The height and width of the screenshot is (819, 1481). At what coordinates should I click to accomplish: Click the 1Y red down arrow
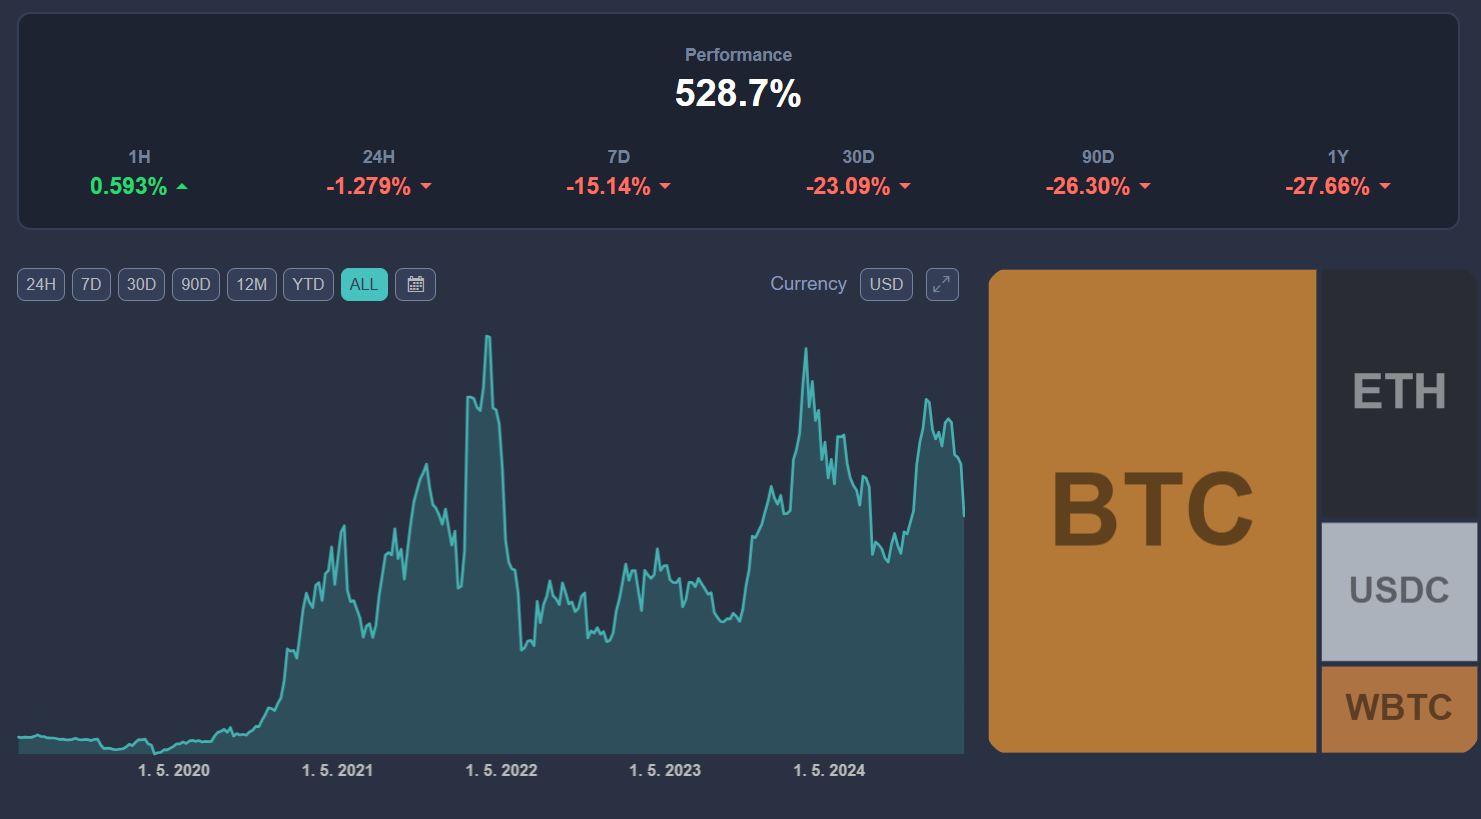[x=1385, y=187]
